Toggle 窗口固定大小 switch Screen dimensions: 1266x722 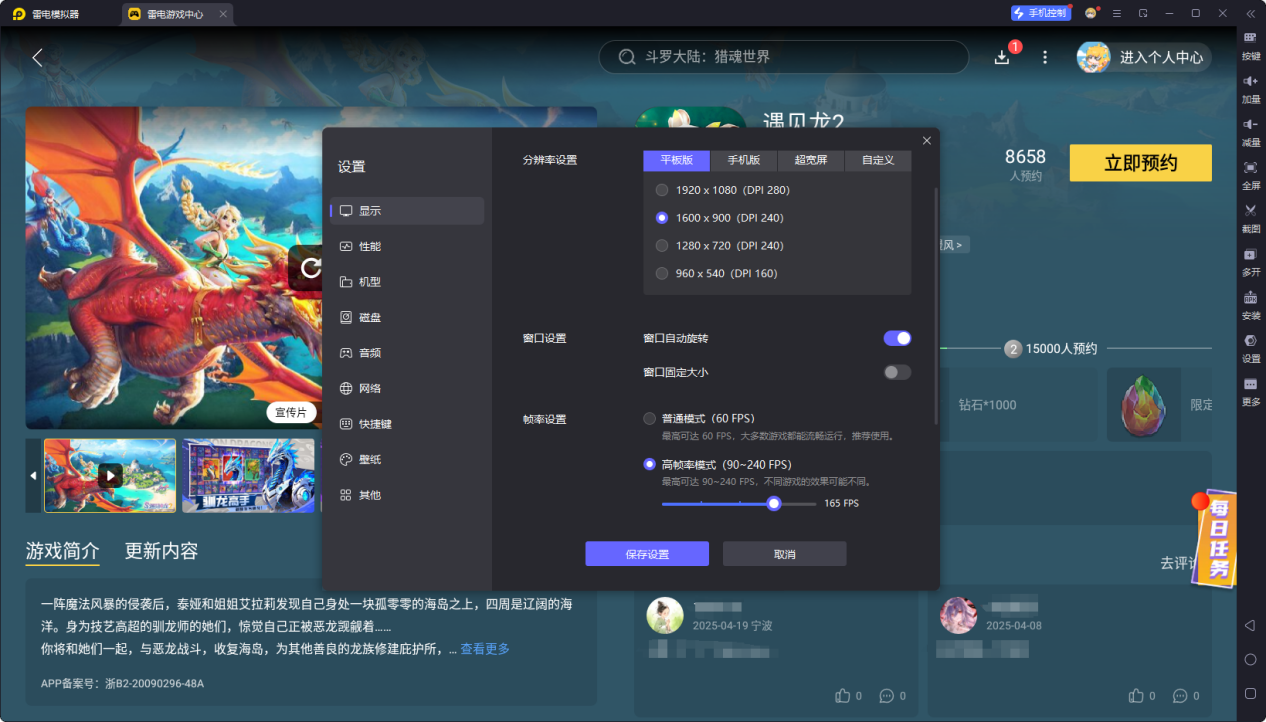click(897, 372)
